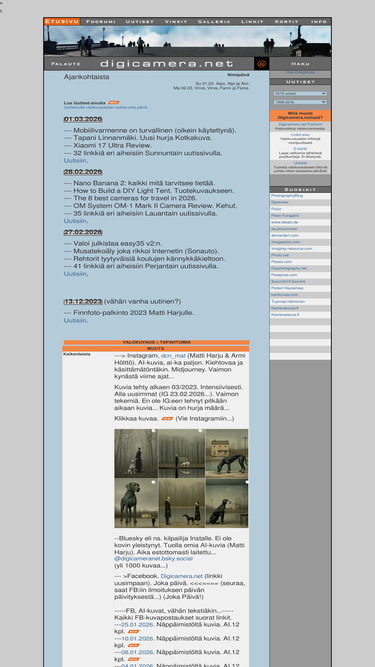Open the 06.01.2026 FB post link
375x667 pixels.
(137, 652)
